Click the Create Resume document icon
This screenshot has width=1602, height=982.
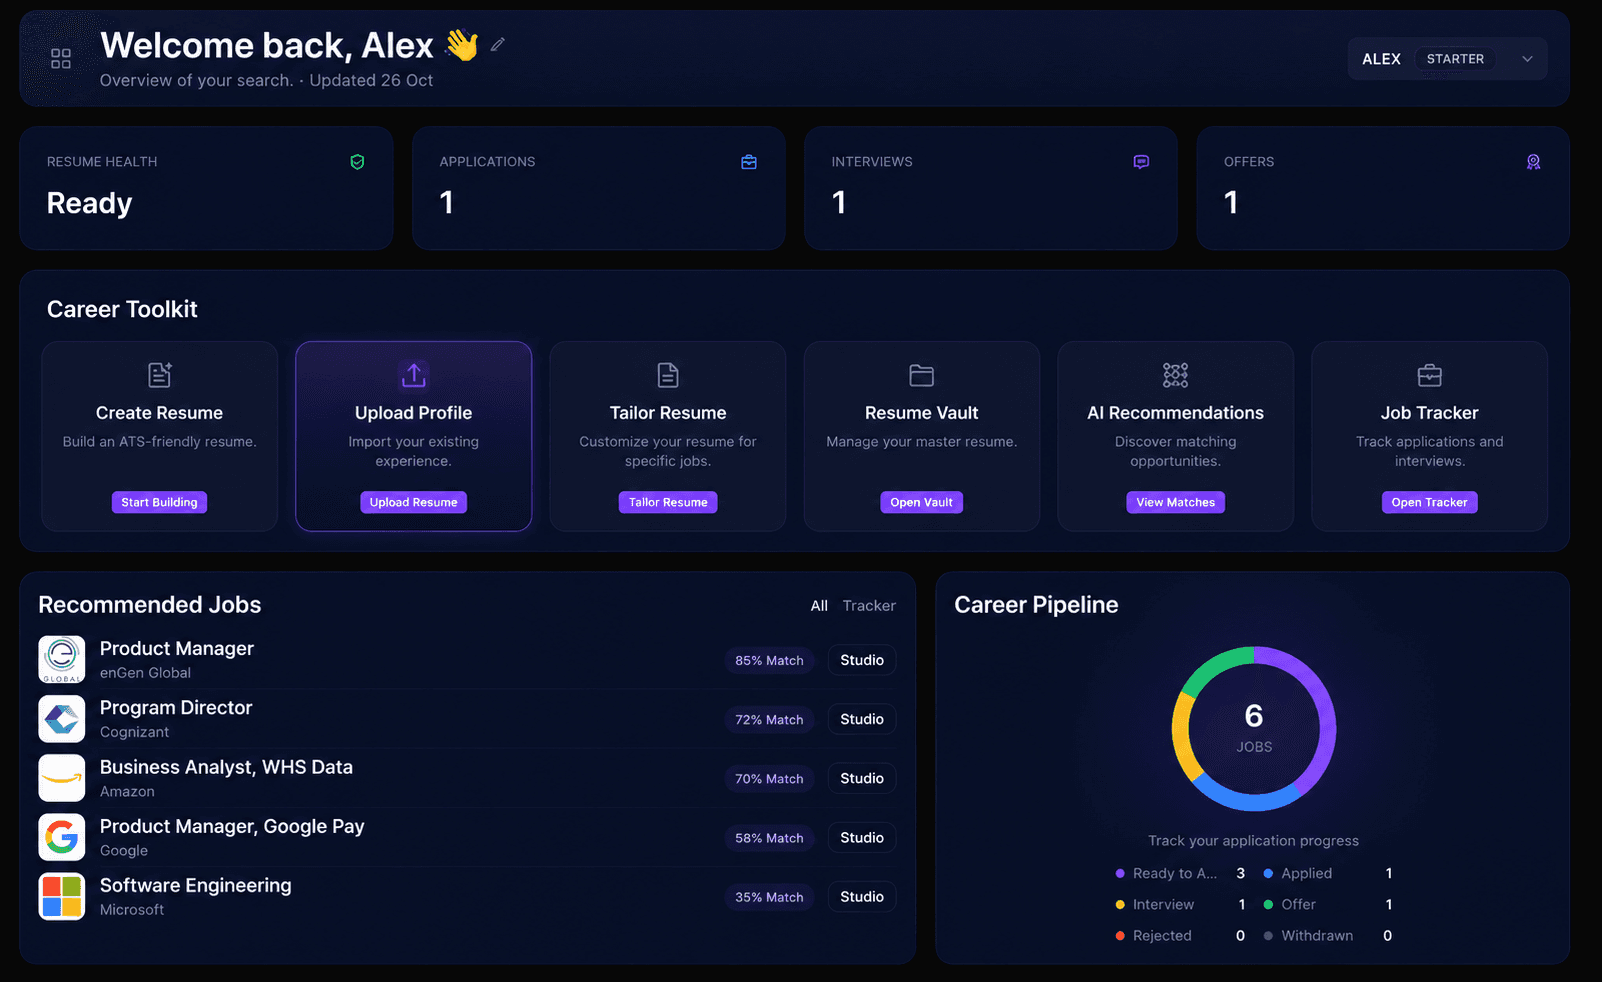[x=160, y=375]
